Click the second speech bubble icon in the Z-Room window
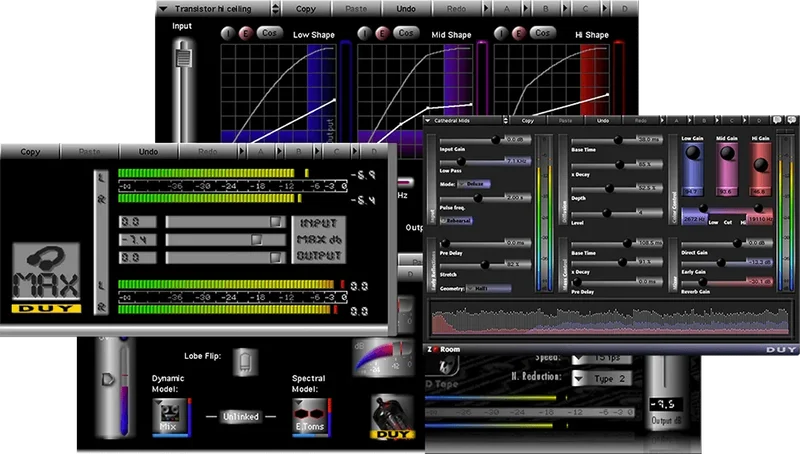 [x=791, y=120]
